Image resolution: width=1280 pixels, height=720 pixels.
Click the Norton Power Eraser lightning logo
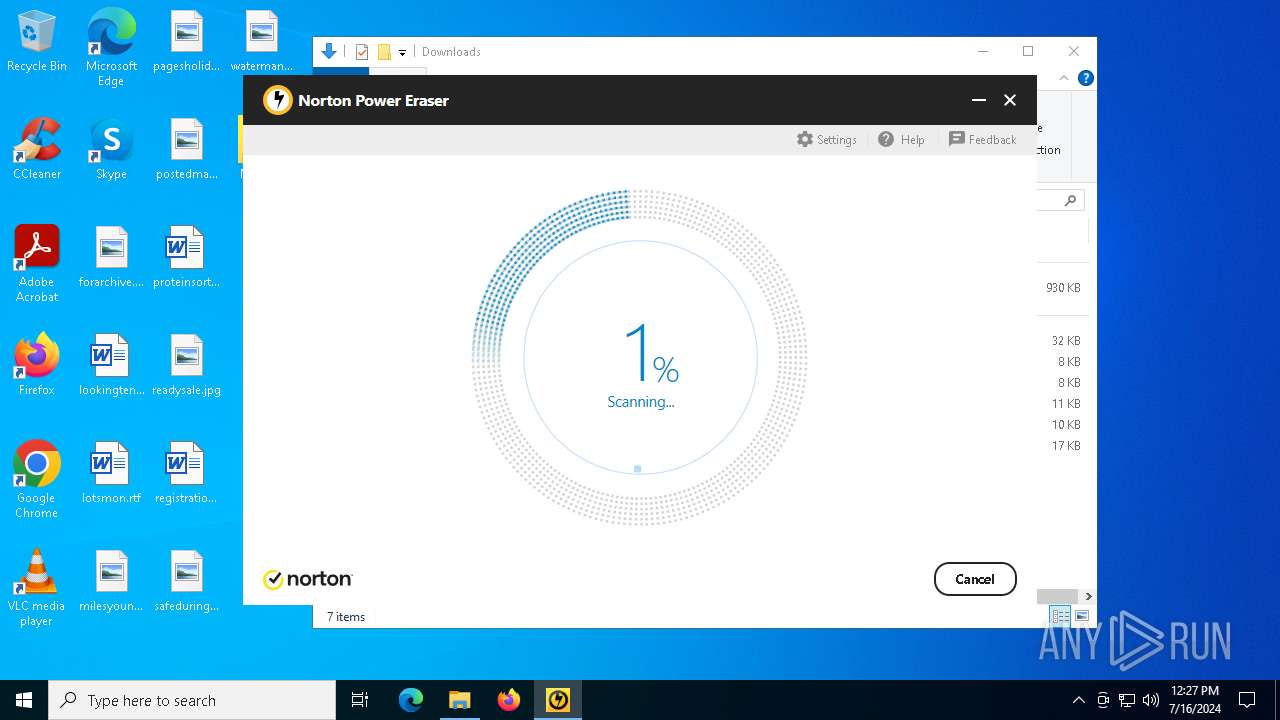coord(277,100)
